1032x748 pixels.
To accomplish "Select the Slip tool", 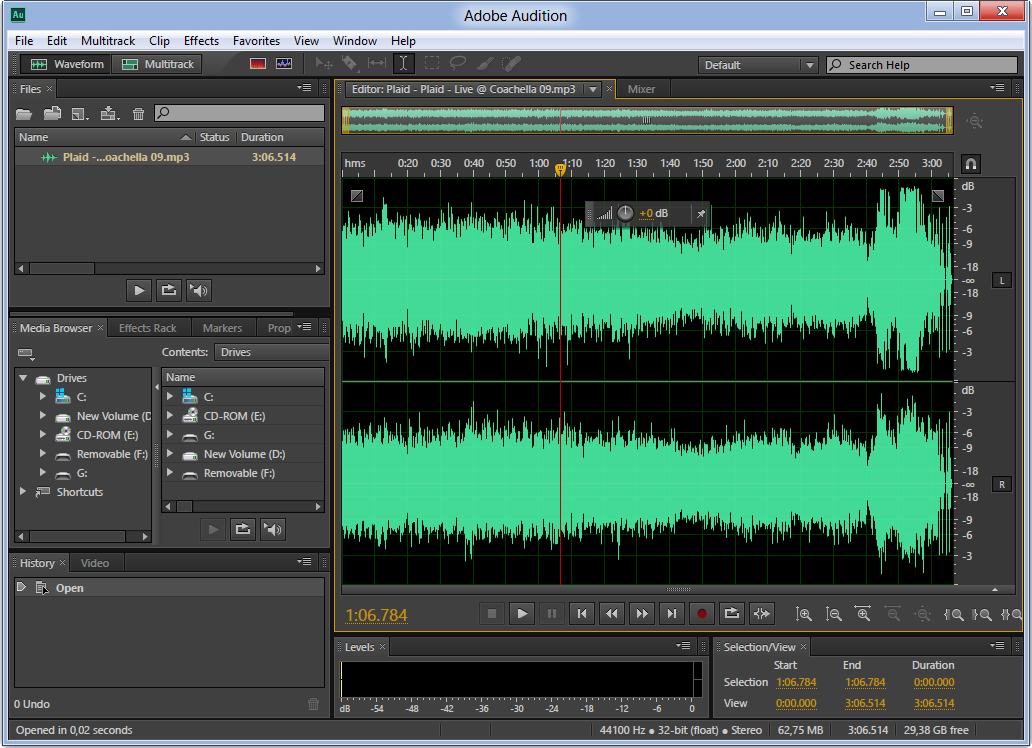I will click(377, 64).
